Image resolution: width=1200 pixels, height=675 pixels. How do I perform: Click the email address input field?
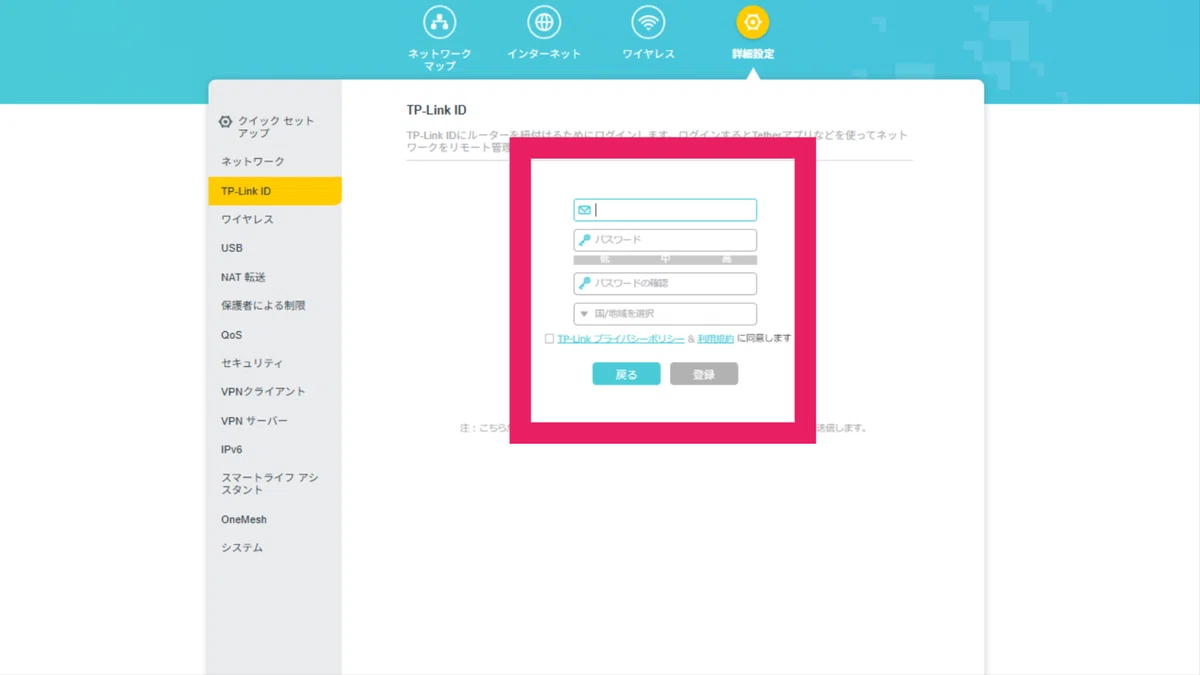click(665, 210)
